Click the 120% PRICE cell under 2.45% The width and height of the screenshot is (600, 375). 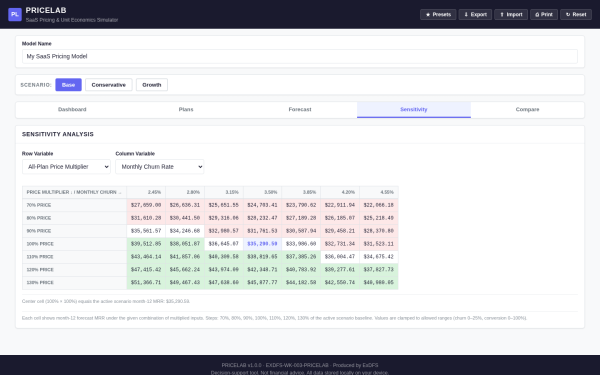(146, 270)
